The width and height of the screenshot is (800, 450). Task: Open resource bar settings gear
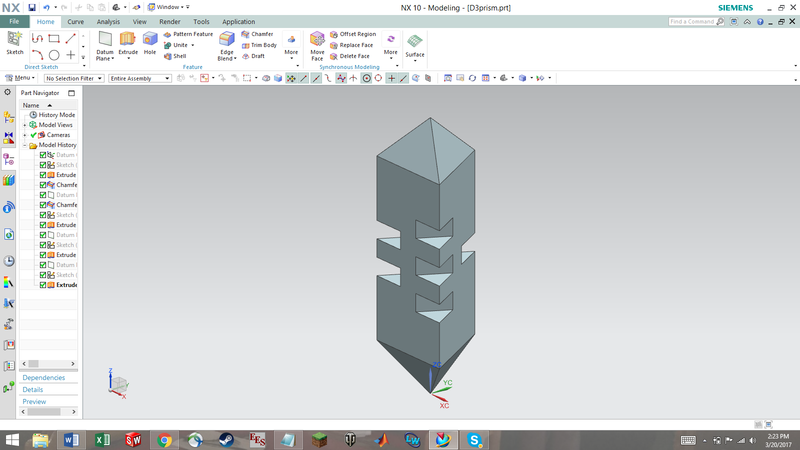8,92
